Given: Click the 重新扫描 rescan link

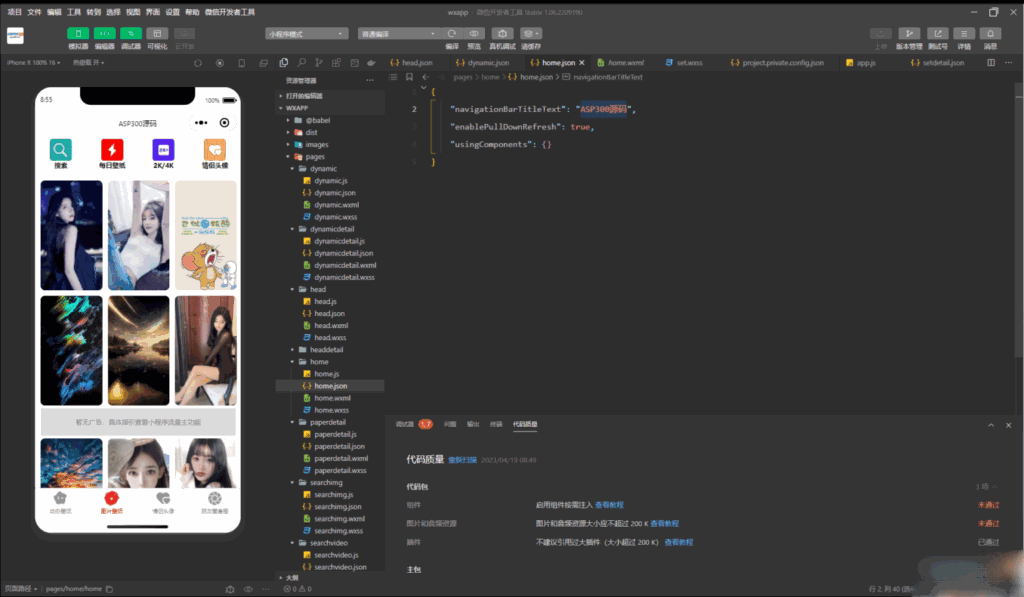Looking at the screenshot, I should tap(462, 460).
